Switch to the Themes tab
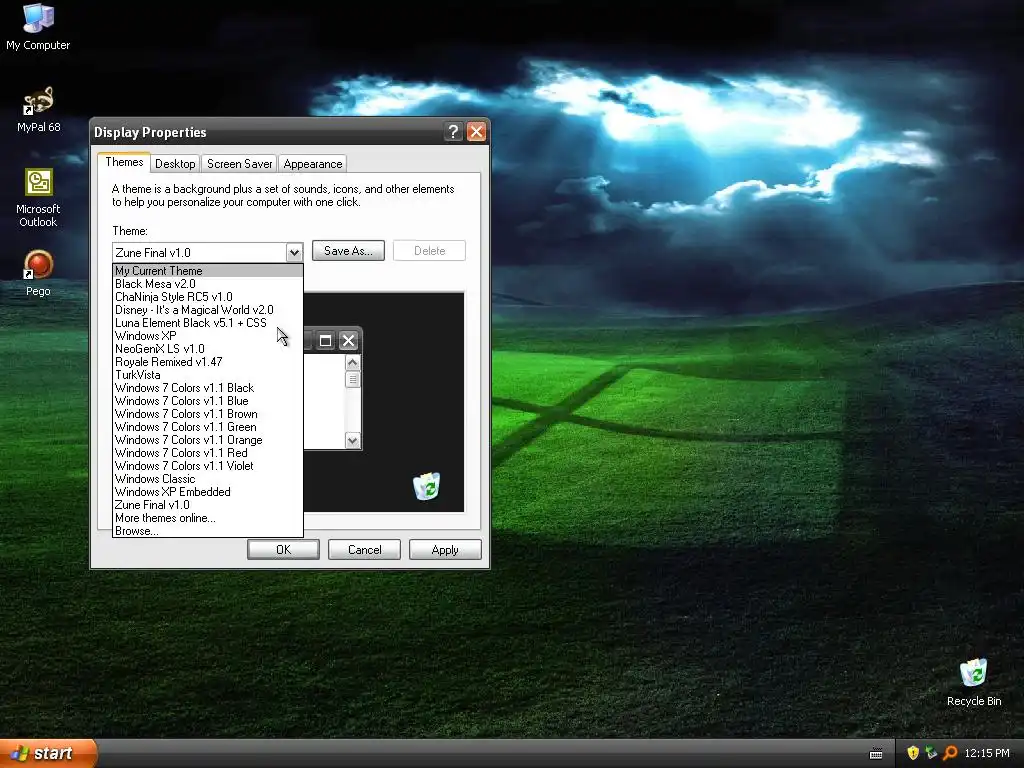The width and height of the screenshot is (1024, 768). [x=124, y=163]
